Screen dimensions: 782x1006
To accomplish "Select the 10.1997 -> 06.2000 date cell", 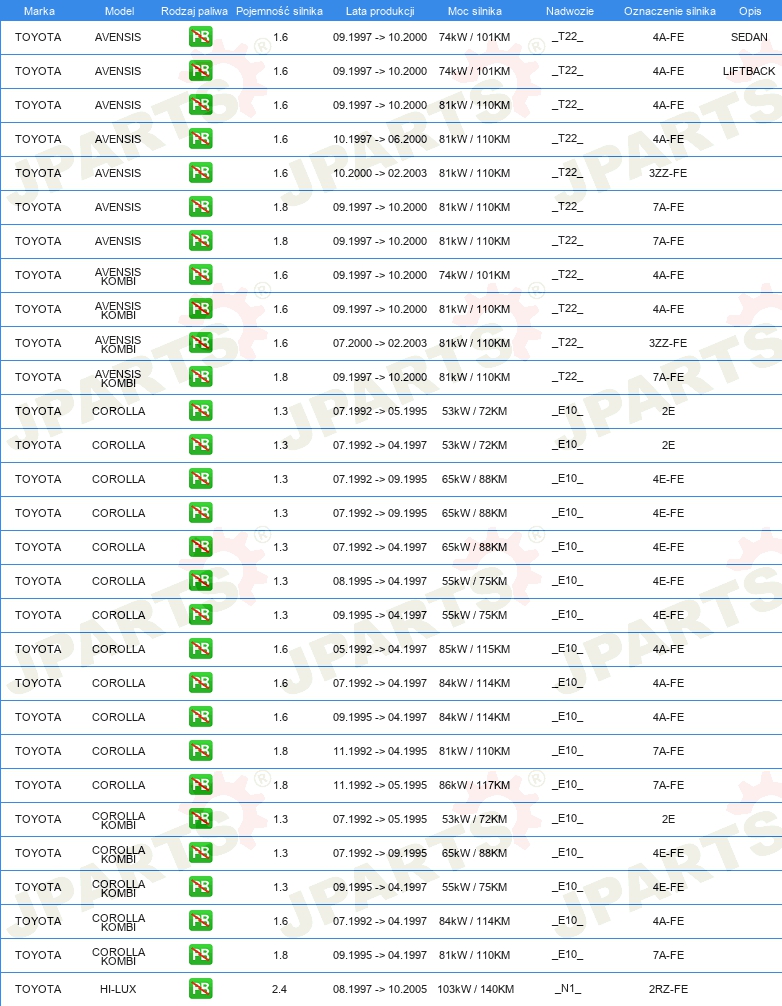I will pyautogui.click(x=380, y=139).
